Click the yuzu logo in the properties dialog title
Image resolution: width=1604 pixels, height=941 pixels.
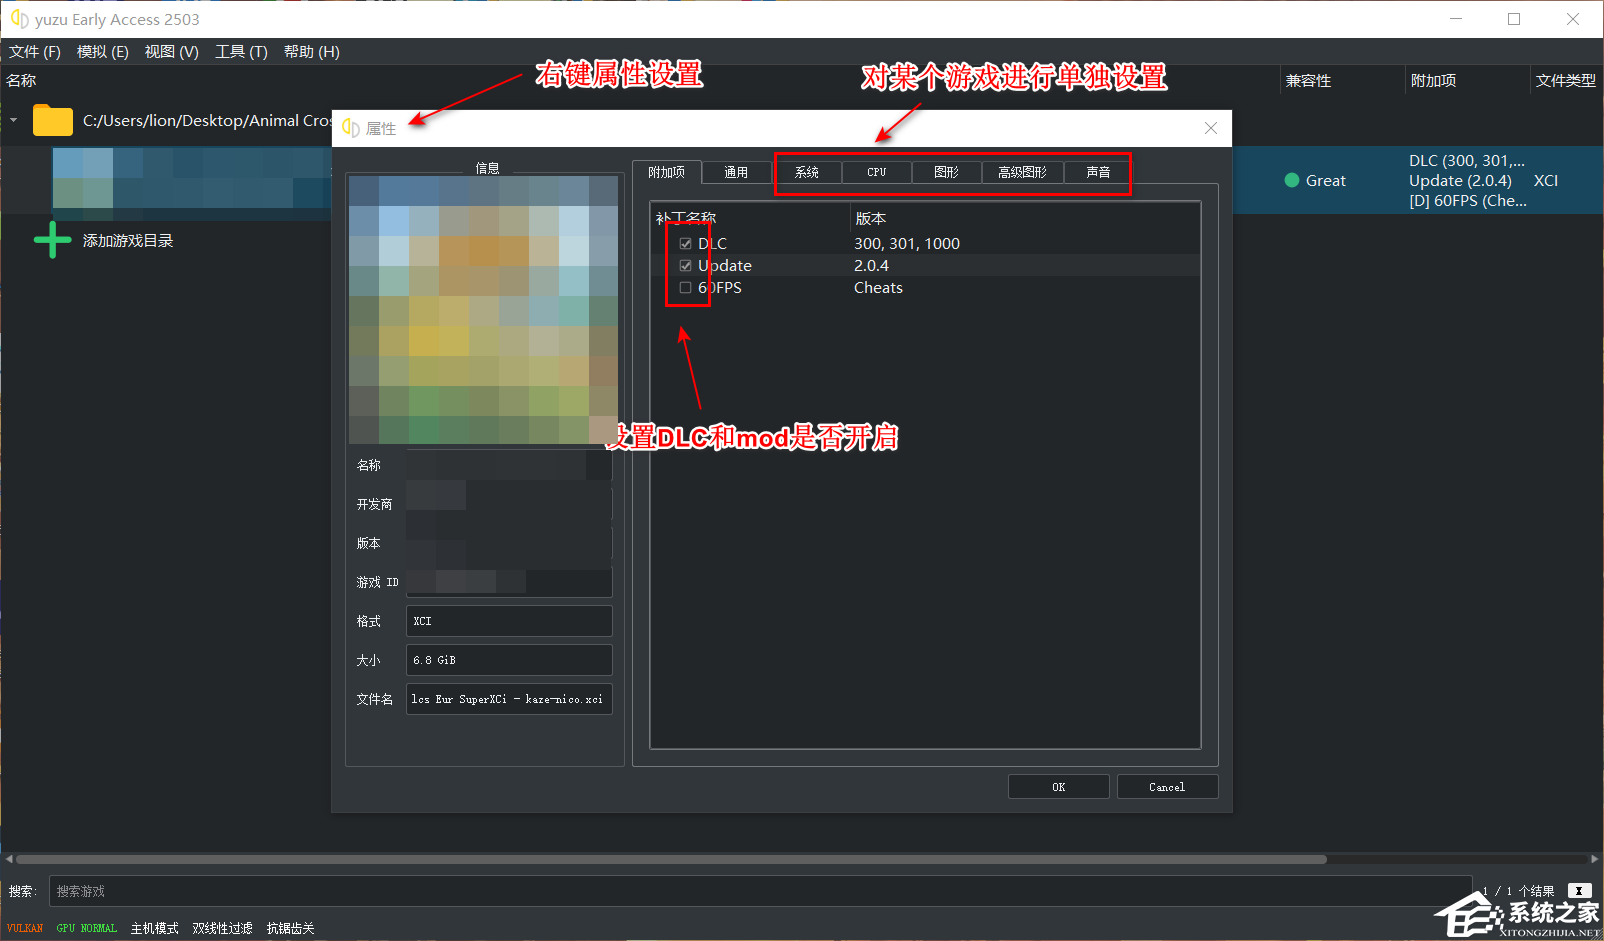351,128
